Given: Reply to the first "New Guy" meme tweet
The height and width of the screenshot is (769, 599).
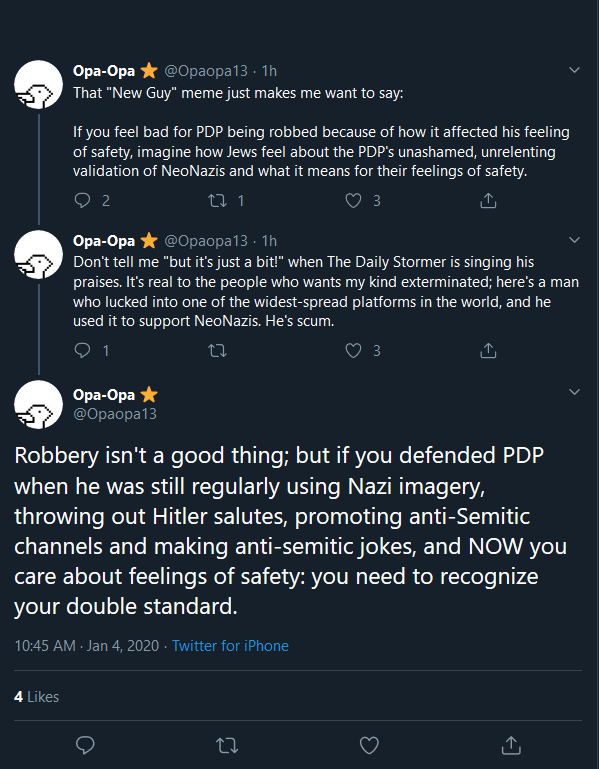Looking at the screenshot, I should point(82,200).
